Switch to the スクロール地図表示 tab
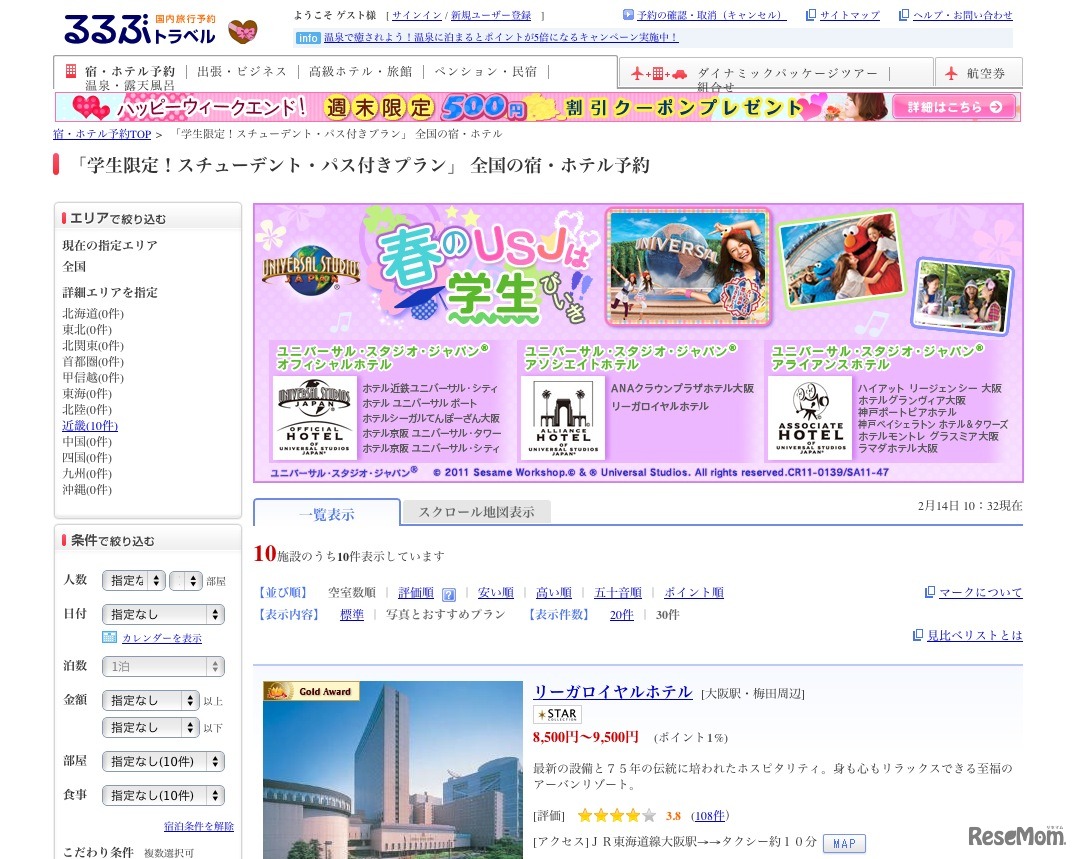This screenshot has width=1079, height=859. (478, 511)
